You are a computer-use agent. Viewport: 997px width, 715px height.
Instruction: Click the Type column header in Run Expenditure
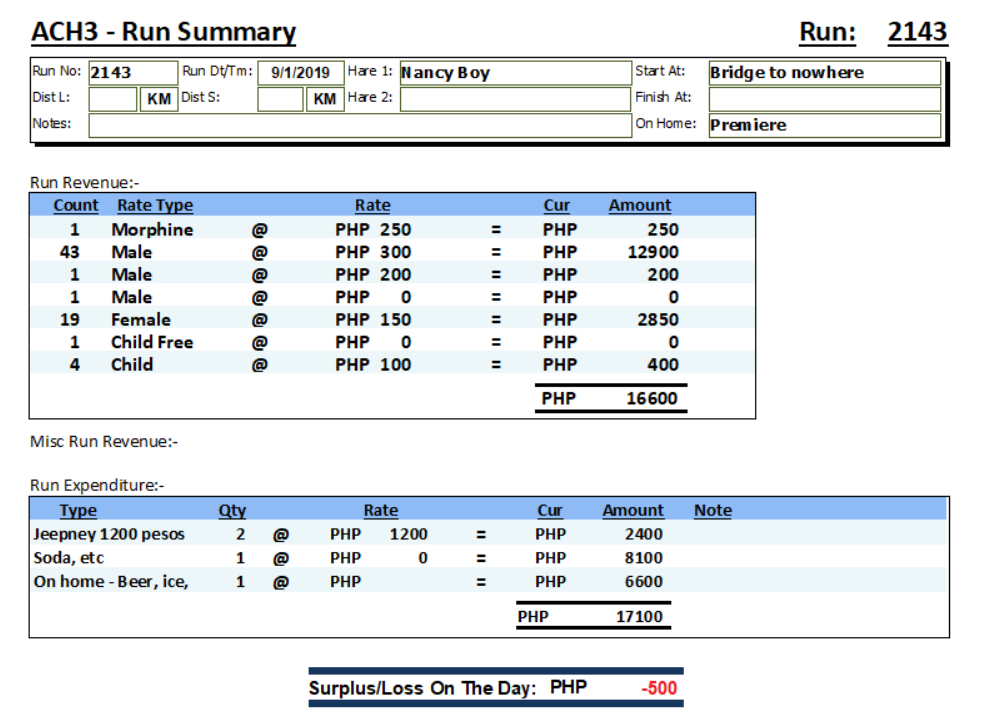click(78, 510)
